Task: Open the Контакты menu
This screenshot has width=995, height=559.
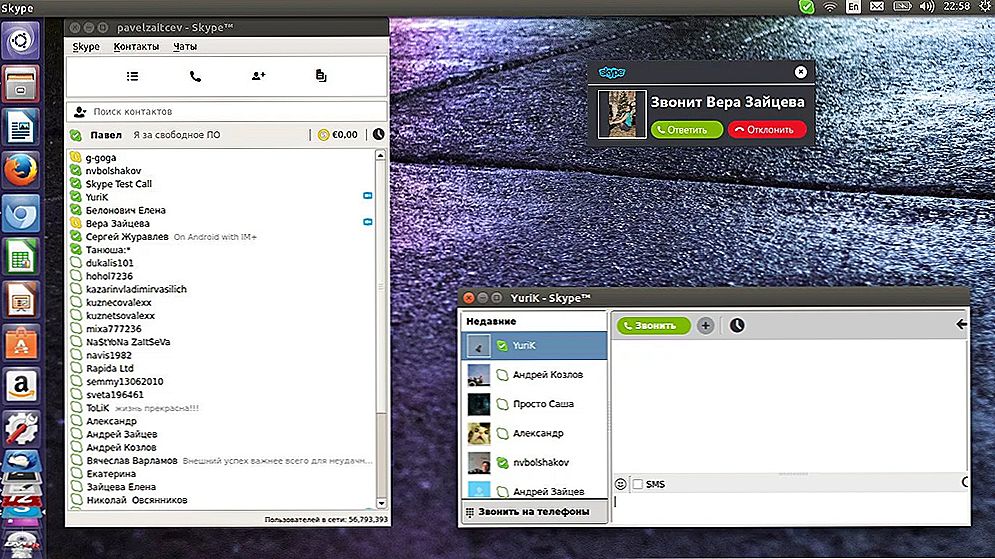Action: click(x=136, y=46)
